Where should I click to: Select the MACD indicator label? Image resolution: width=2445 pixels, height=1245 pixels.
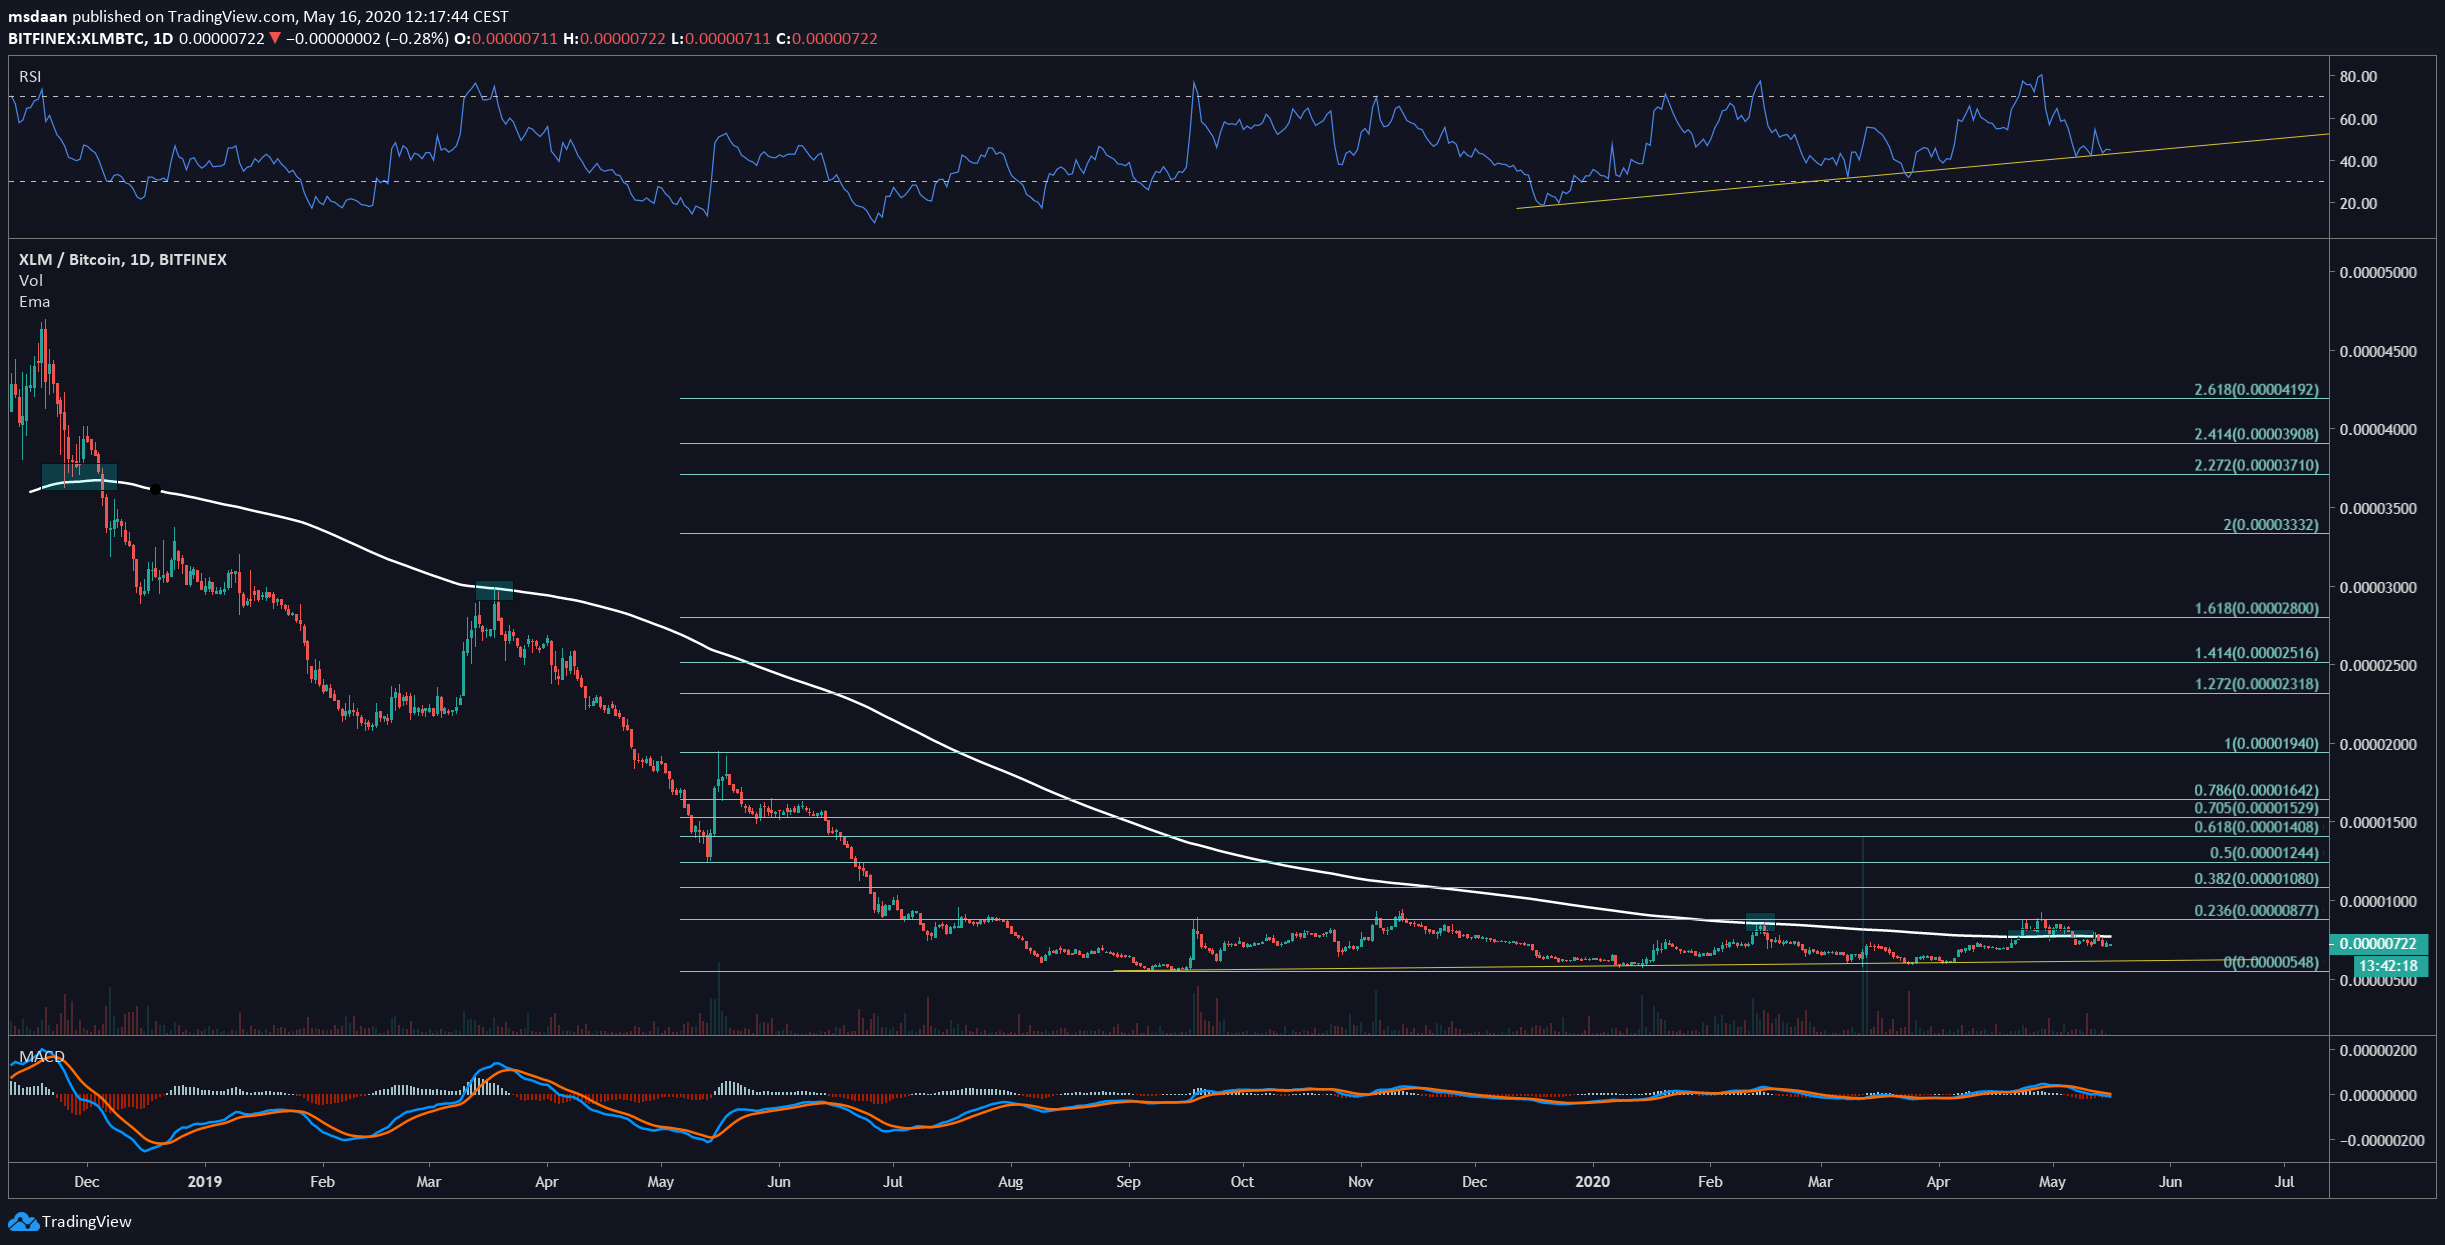point(42,1056)
